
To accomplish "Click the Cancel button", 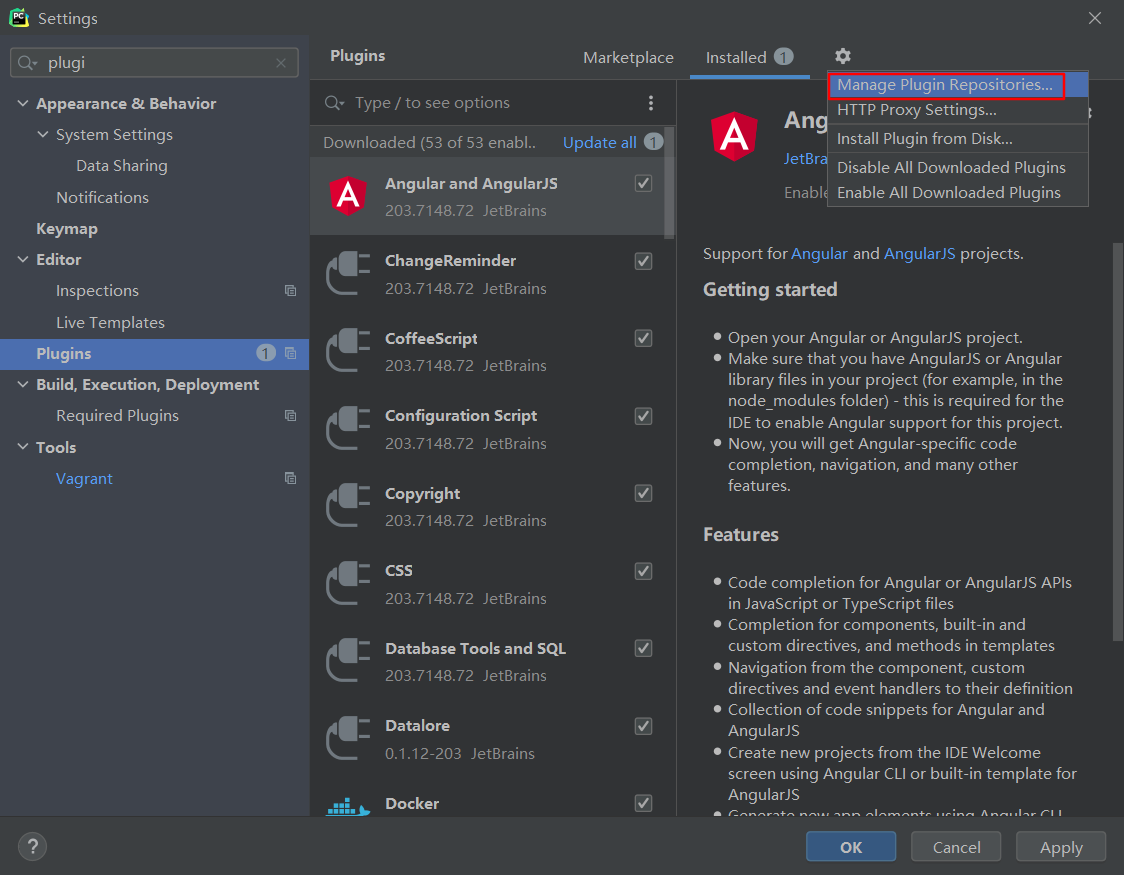I will (x=956, y=847).
